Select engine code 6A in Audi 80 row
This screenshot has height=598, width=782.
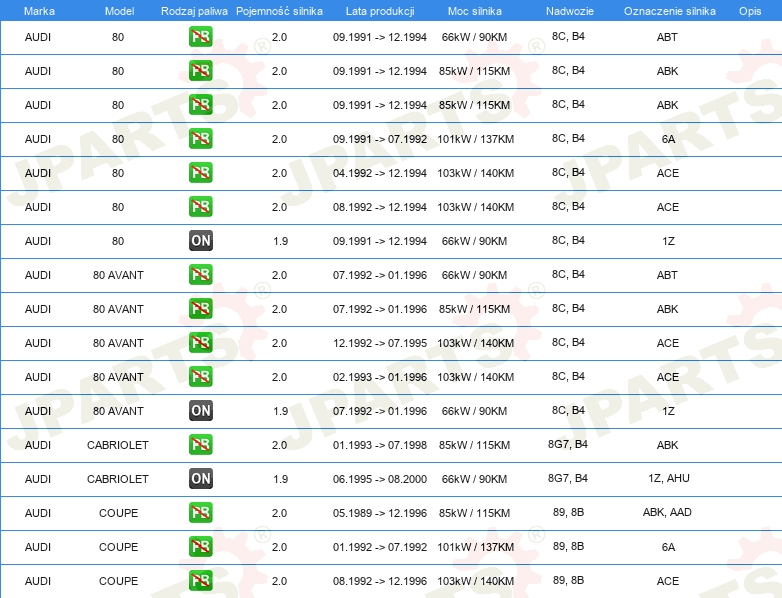(x=668, y=139)
